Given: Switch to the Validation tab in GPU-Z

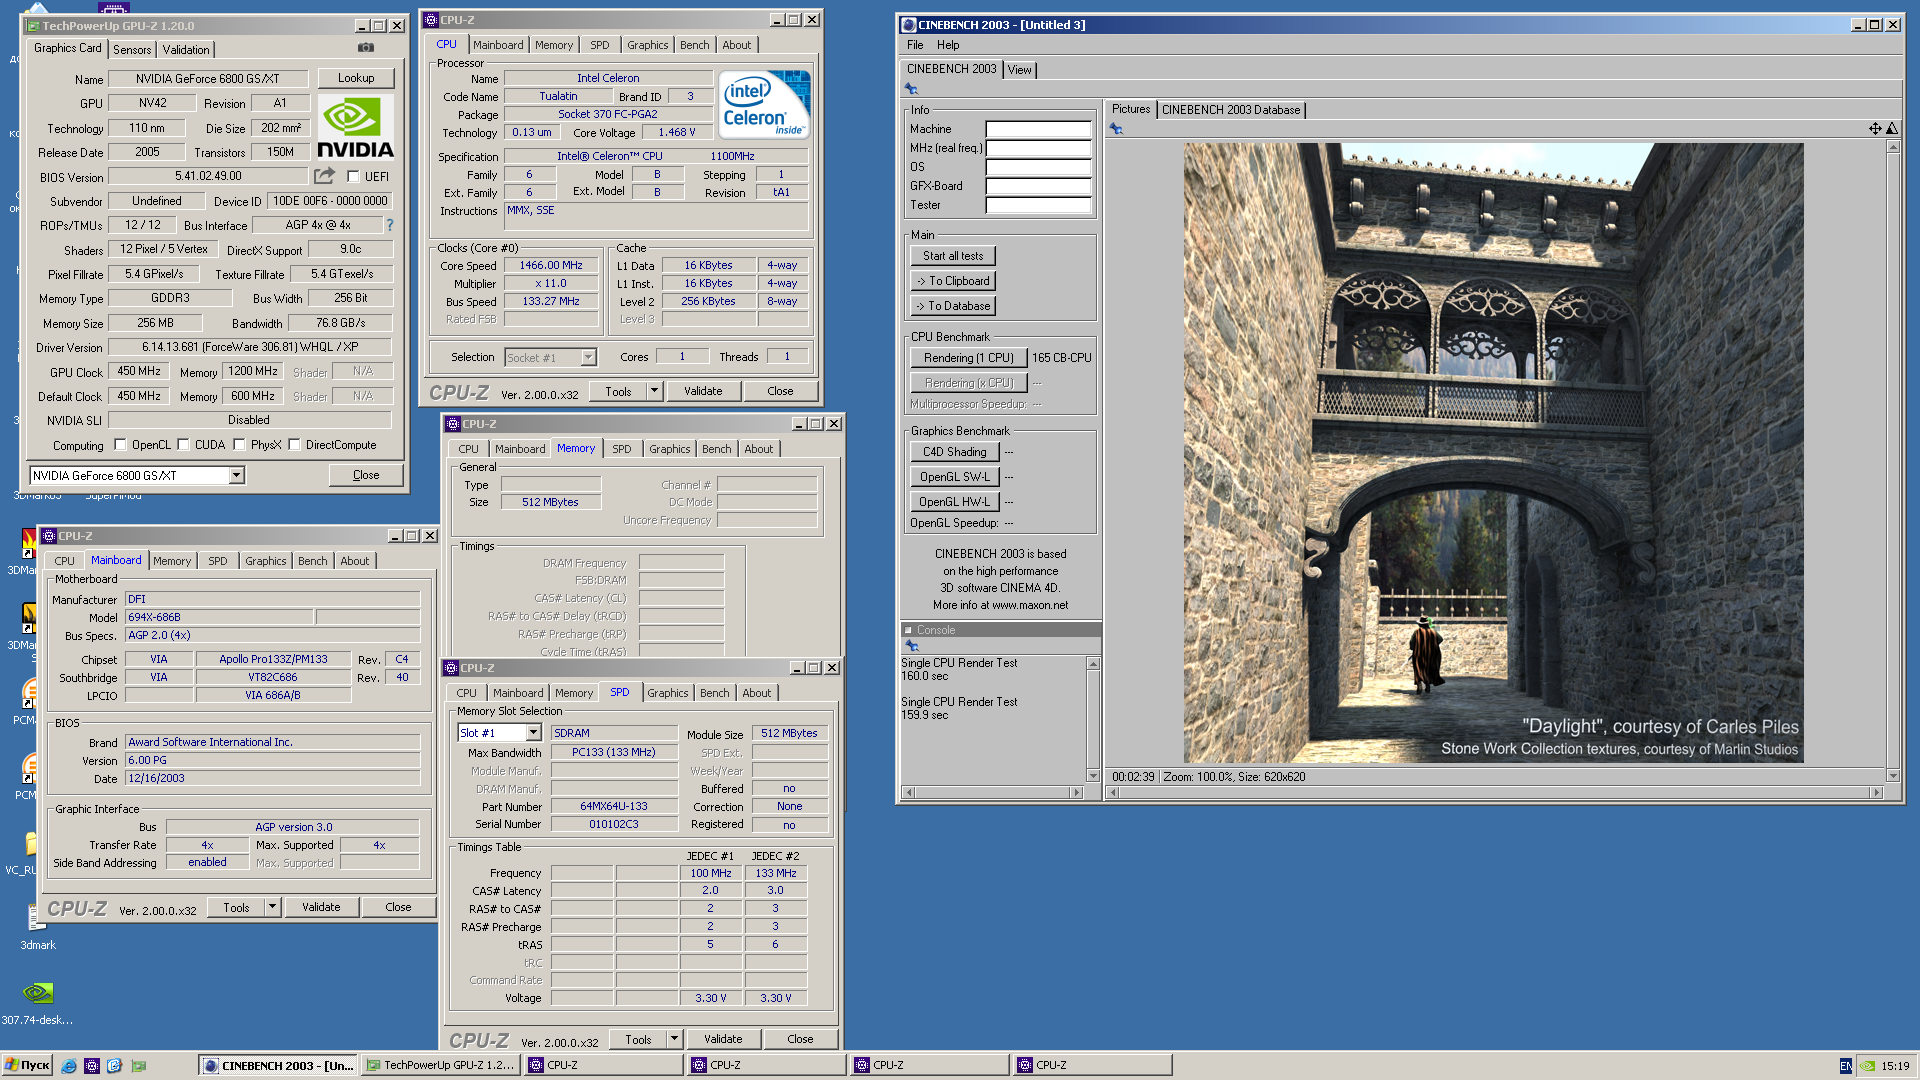Looking at the screenshot, I should 186,50.
